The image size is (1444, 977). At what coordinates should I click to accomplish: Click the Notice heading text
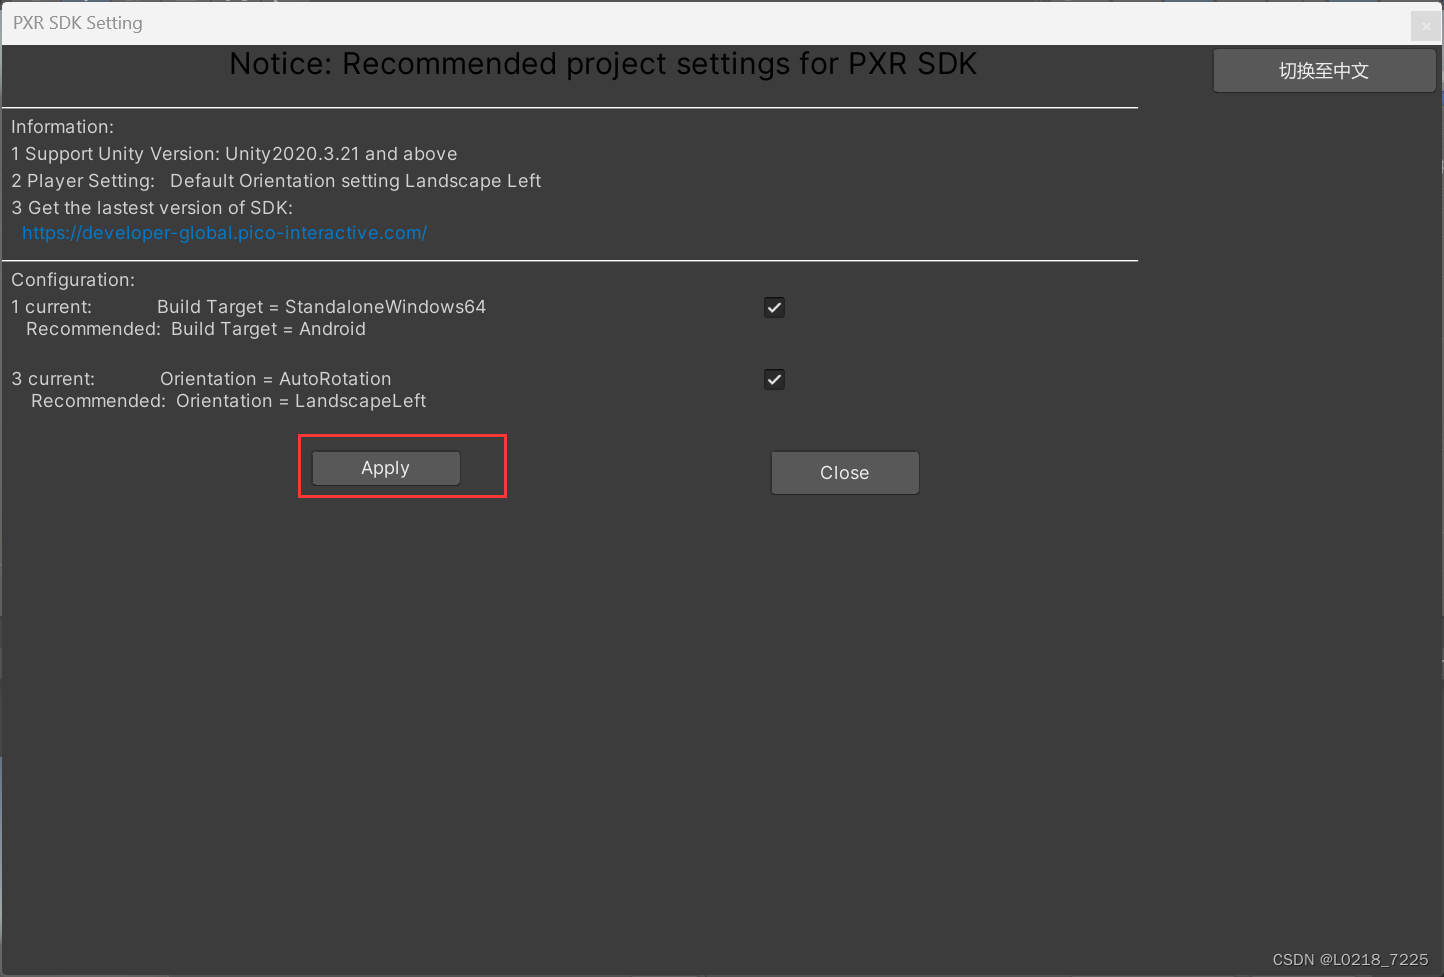point(603,63)
